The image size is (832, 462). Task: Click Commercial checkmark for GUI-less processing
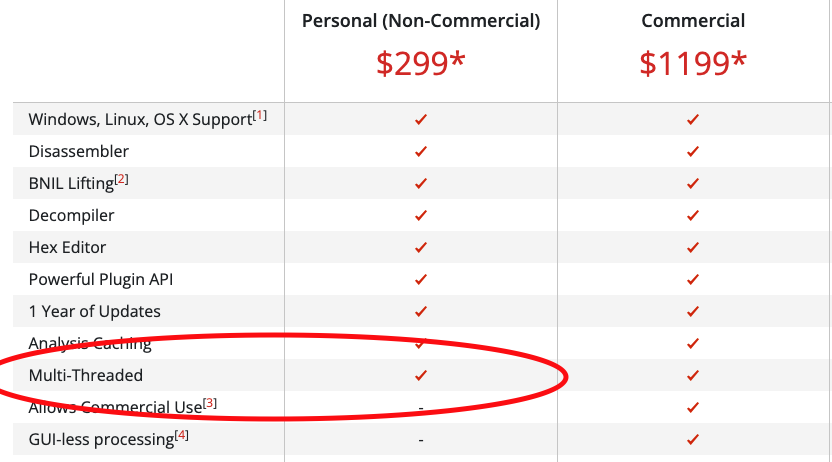692,439
